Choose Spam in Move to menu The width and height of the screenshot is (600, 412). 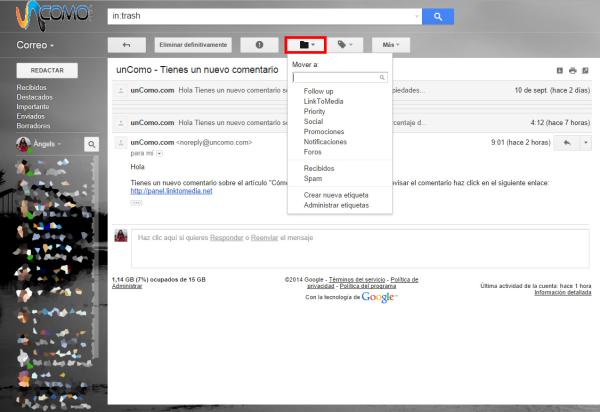313,178
